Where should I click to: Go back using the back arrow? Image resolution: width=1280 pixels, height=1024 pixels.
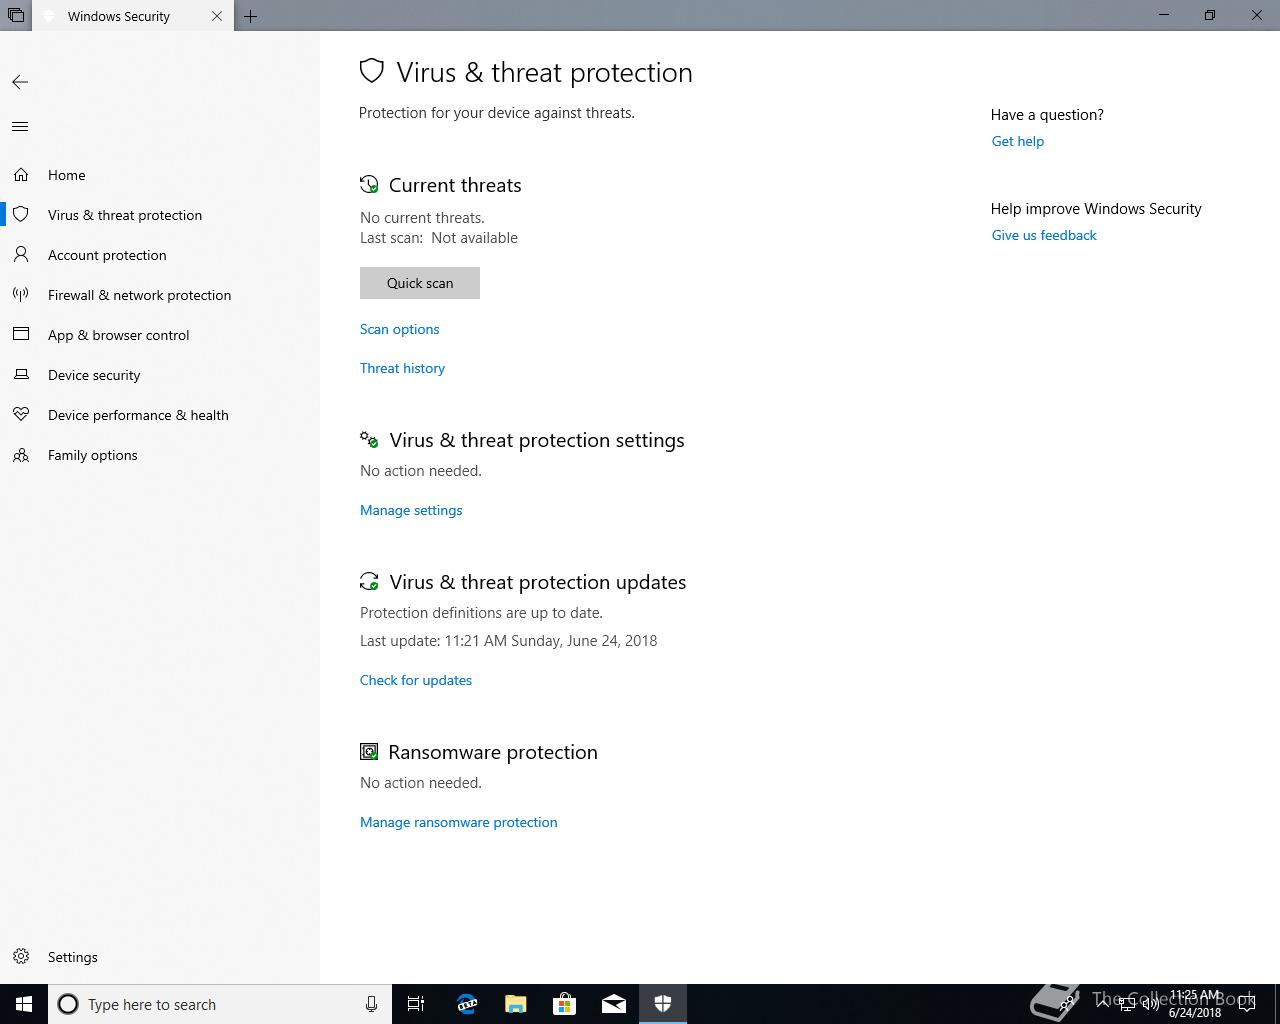click(20, 82)
